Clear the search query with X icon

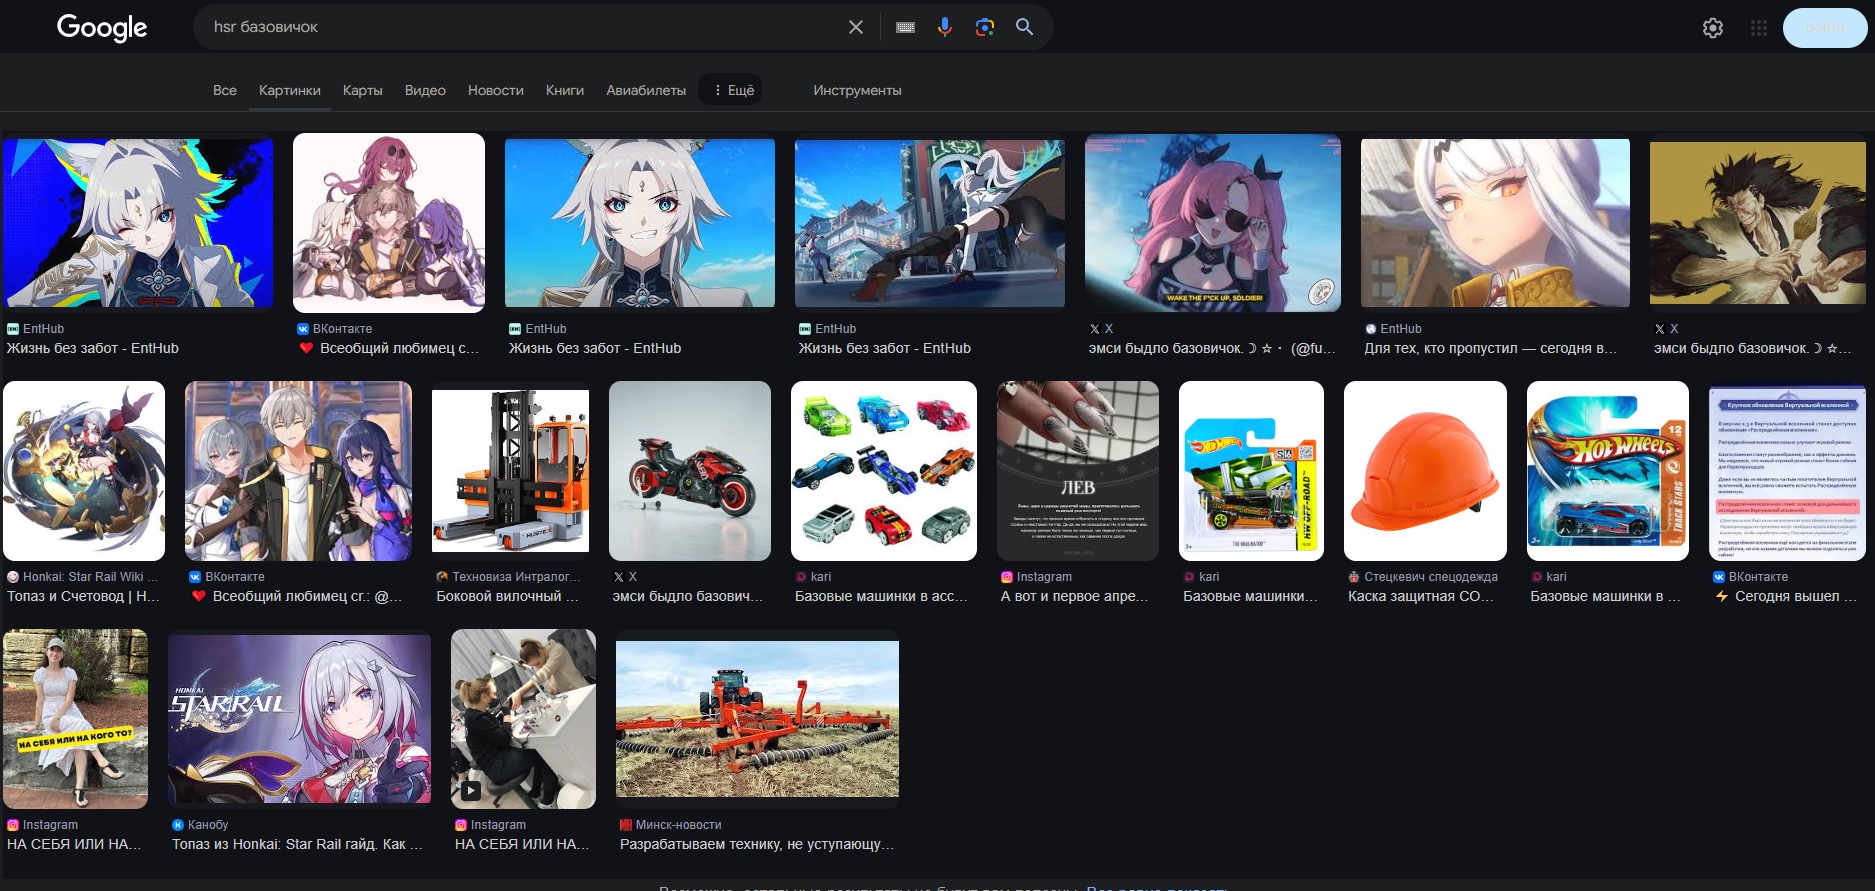coord(856,27)
